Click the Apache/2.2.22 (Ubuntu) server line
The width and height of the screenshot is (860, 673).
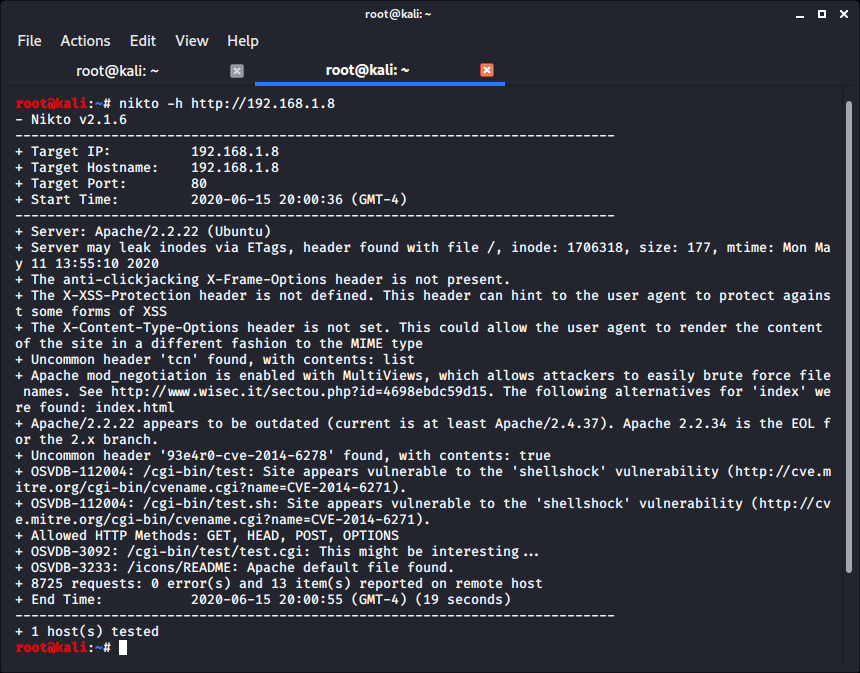(161, 232)
